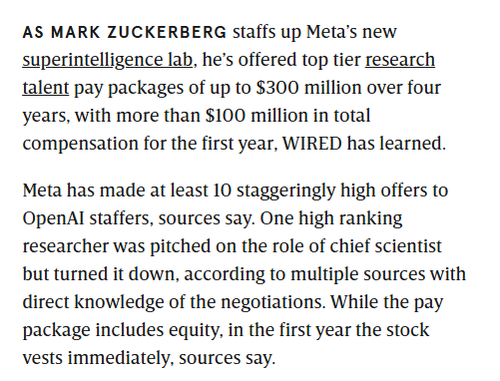Click the phrase "chief scientist"
500x381 pixels.
386,246
